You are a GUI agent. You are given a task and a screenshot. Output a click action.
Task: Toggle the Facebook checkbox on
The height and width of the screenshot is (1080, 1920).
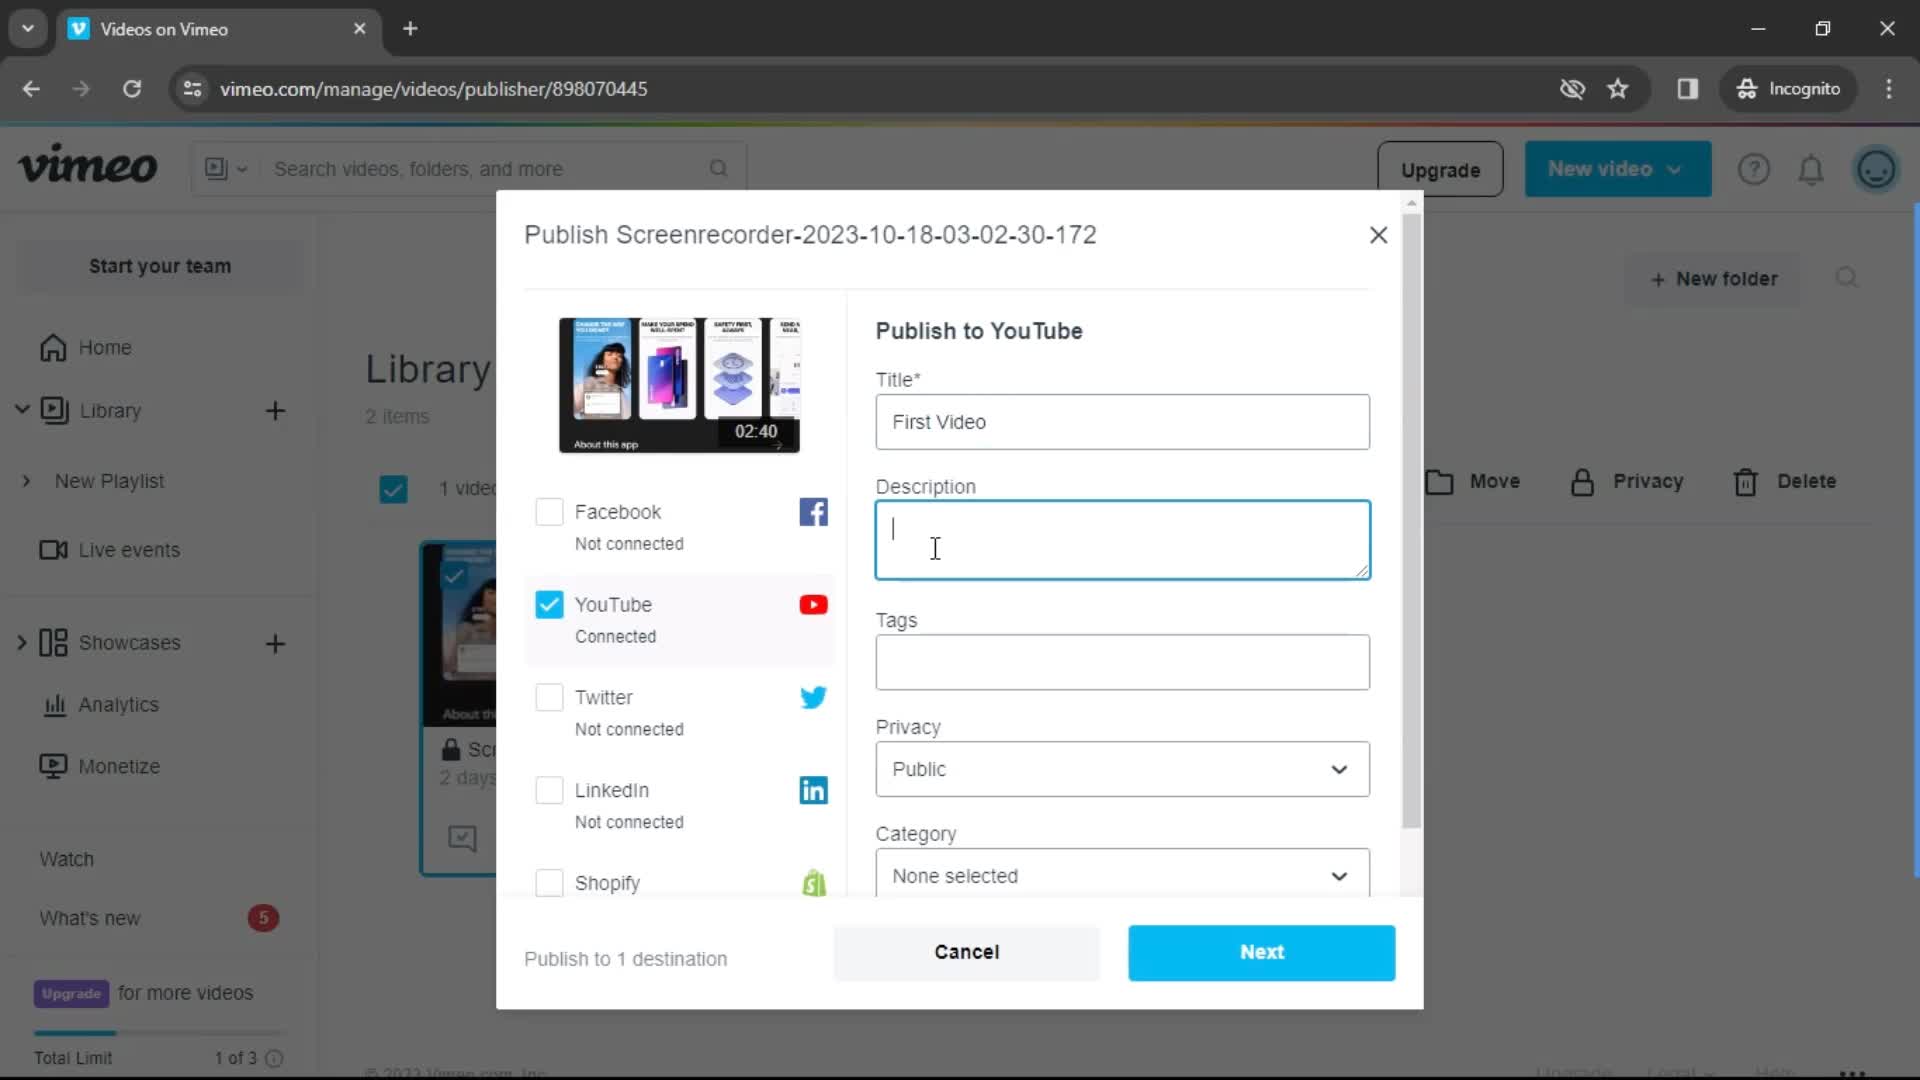[x=551, y=512]
